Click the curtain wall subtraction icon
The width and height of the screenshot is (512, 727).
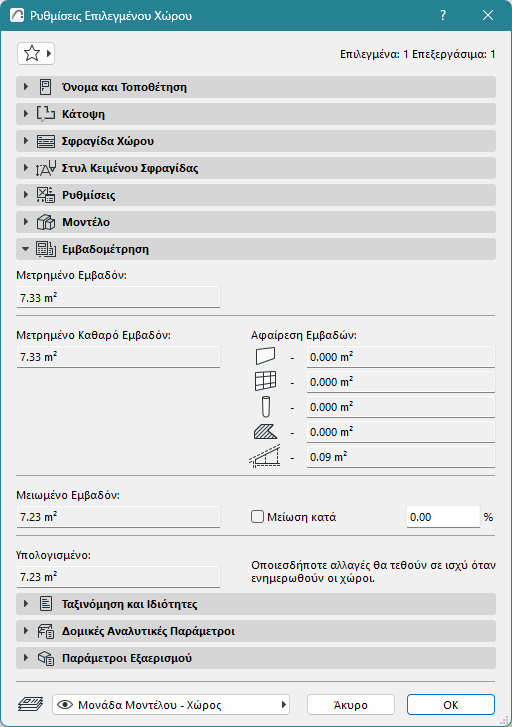click(265, 381)
